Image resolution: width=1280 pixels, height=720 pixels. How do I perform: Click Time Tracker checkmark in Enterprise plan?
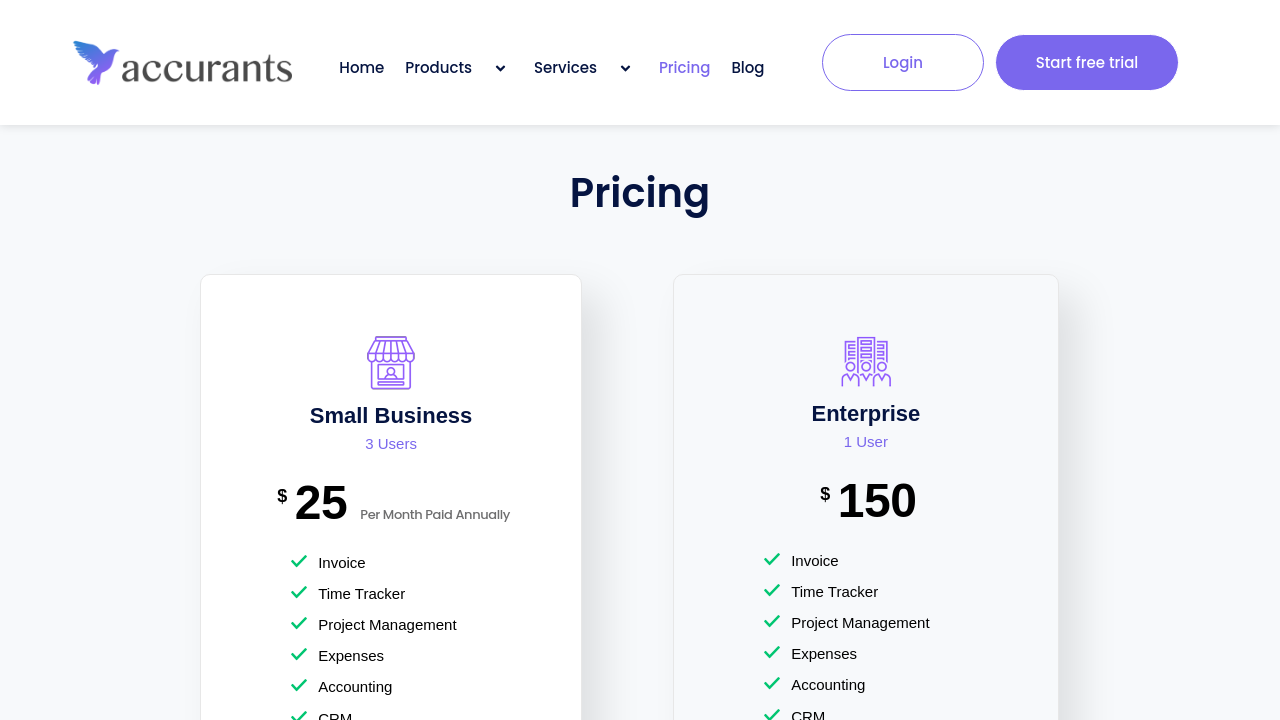(772, 591)
